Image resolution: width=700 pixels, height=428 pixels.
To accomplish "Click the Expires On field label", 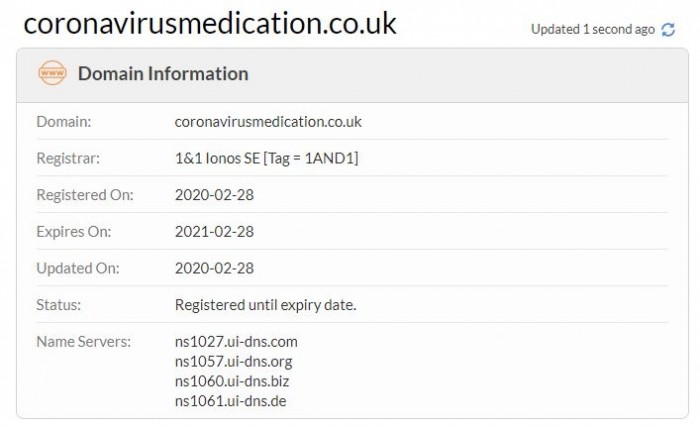I will click(x=74, y=231).
